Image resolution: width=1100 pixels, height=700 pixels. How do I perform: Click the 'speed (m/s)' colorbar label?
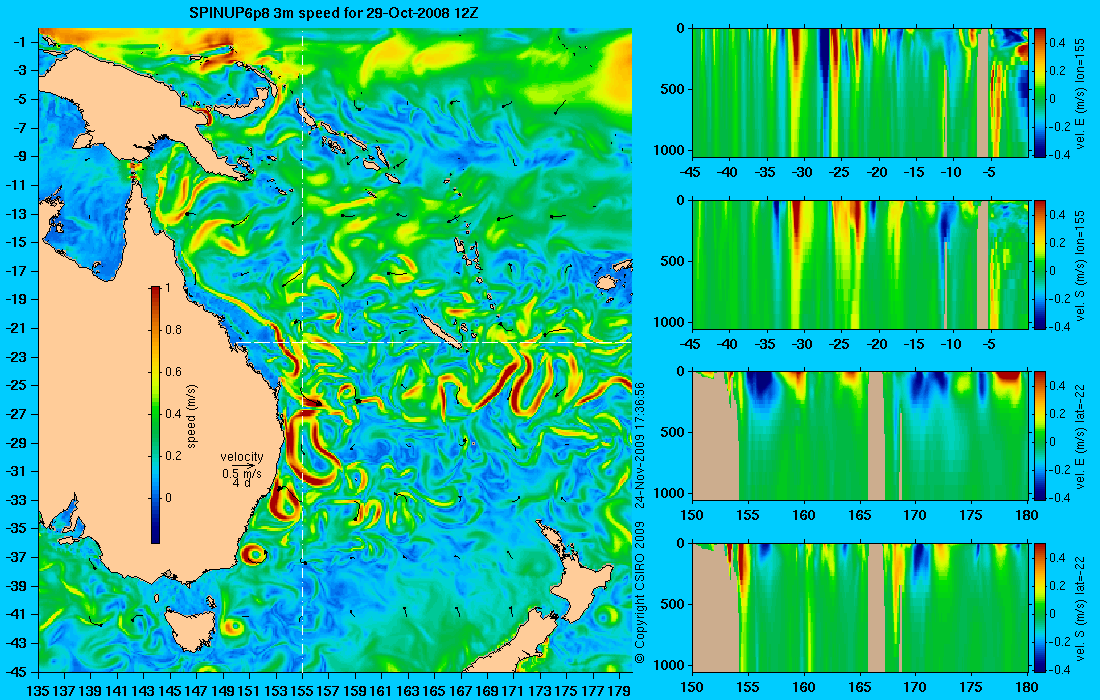pyautogui.click(x=192, y=416)
